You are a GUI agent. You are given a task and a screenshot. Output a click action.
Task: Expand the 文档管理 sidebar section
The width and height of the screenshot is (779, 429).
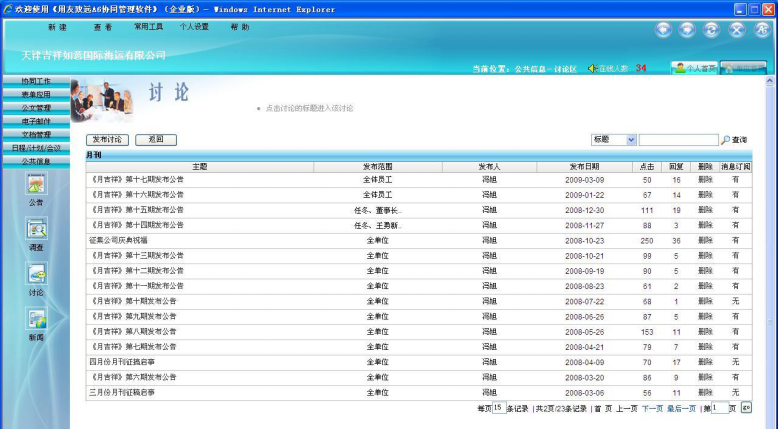click(x=36, y=134)
